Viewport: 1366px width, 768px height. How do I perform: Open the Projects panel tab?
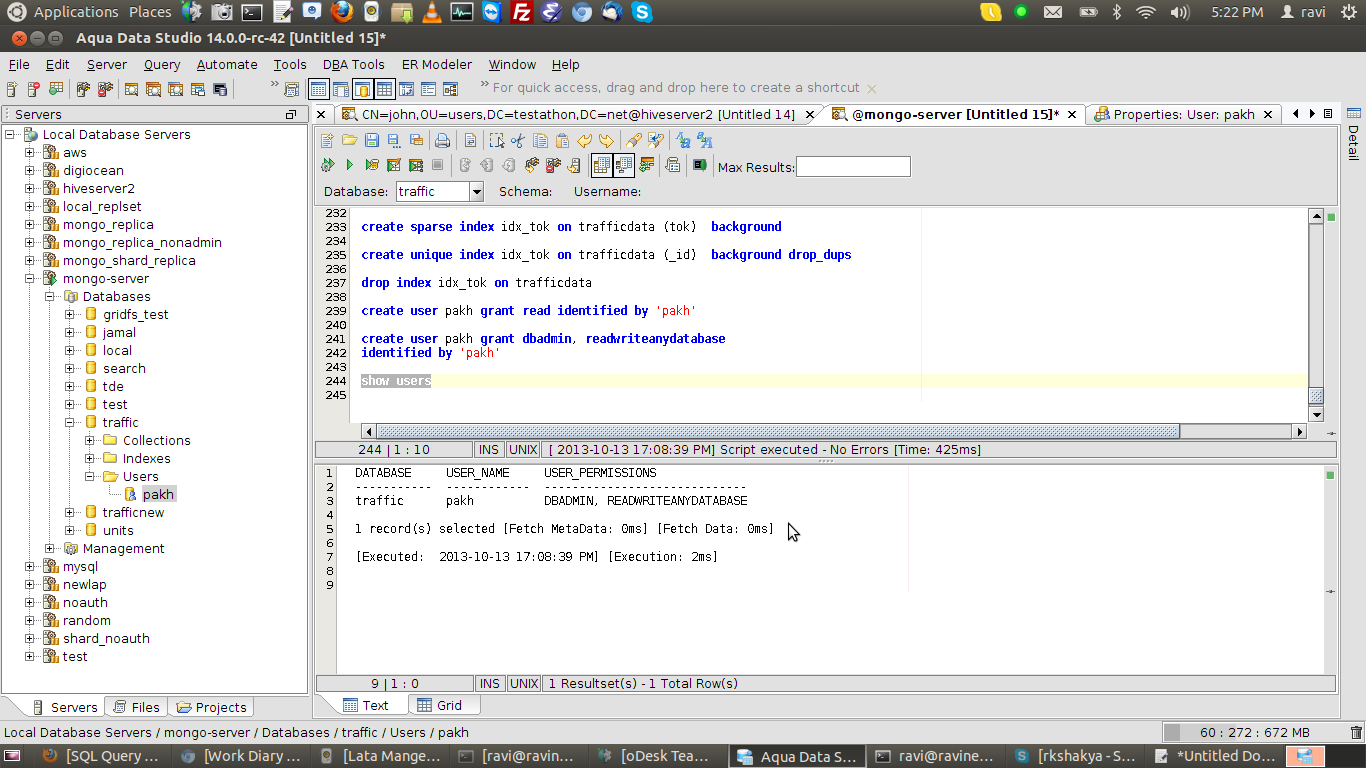pos(211,707)
